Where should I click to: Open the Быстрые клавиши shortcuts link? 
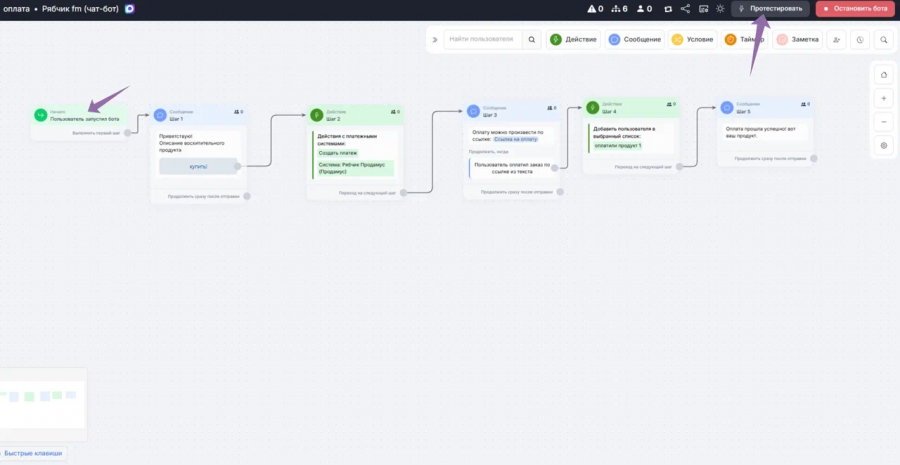click(x=33, y=453)
